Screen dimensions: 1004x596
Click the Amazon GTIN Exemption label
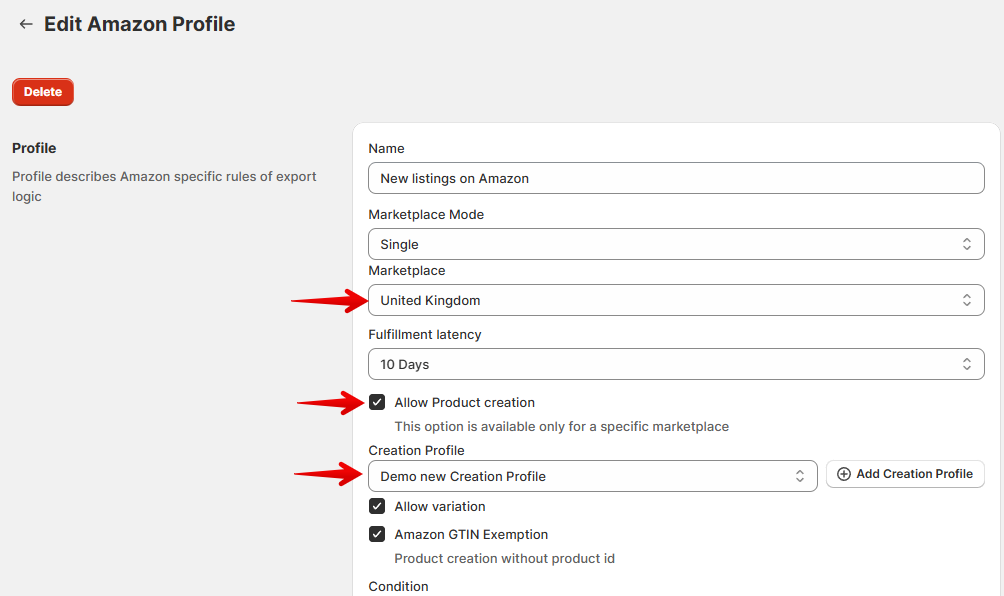[471, 535]
